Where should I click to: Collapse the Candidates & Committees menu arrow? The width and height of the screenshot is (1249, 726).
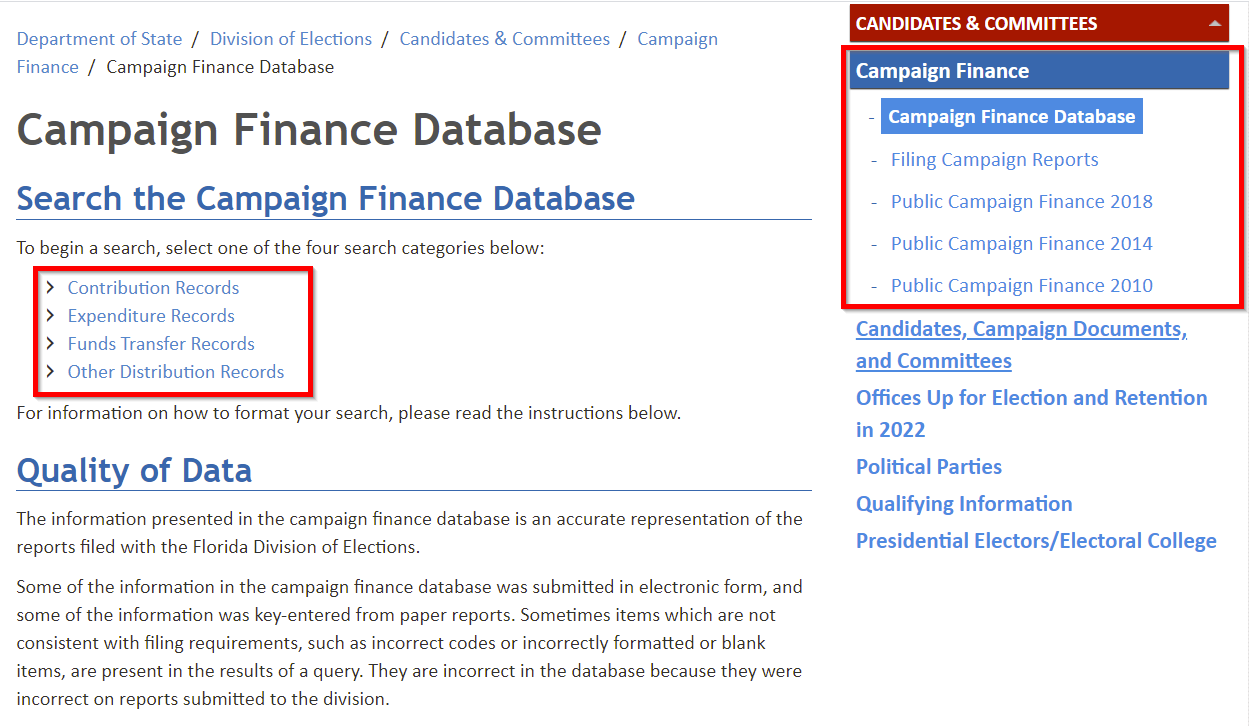[x=1214, y=23]
